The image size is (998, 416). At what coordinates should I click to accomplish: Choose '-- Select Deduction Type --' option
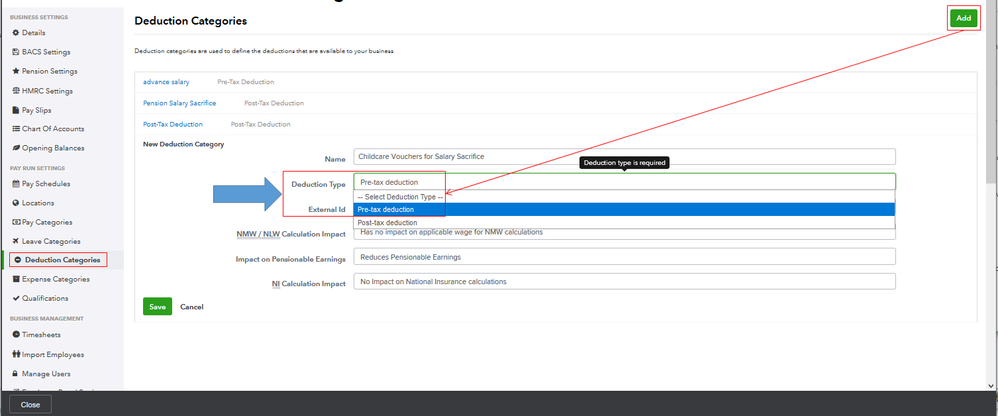(x=624, y=197)
